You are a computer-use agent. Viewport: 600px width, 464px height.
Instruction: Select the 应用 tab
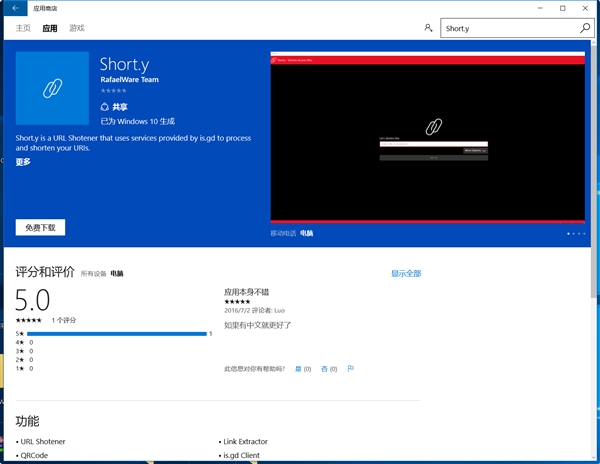click(50, 28)
